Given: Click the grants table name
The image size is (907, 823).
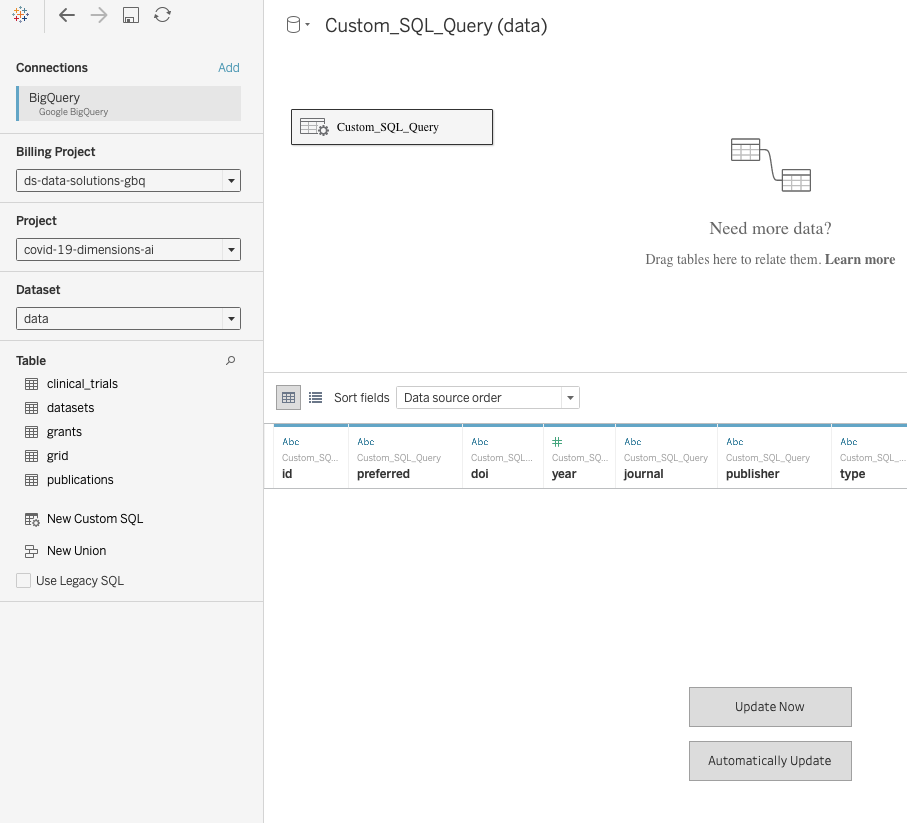Looking at the screenshot, I should 64,432.
